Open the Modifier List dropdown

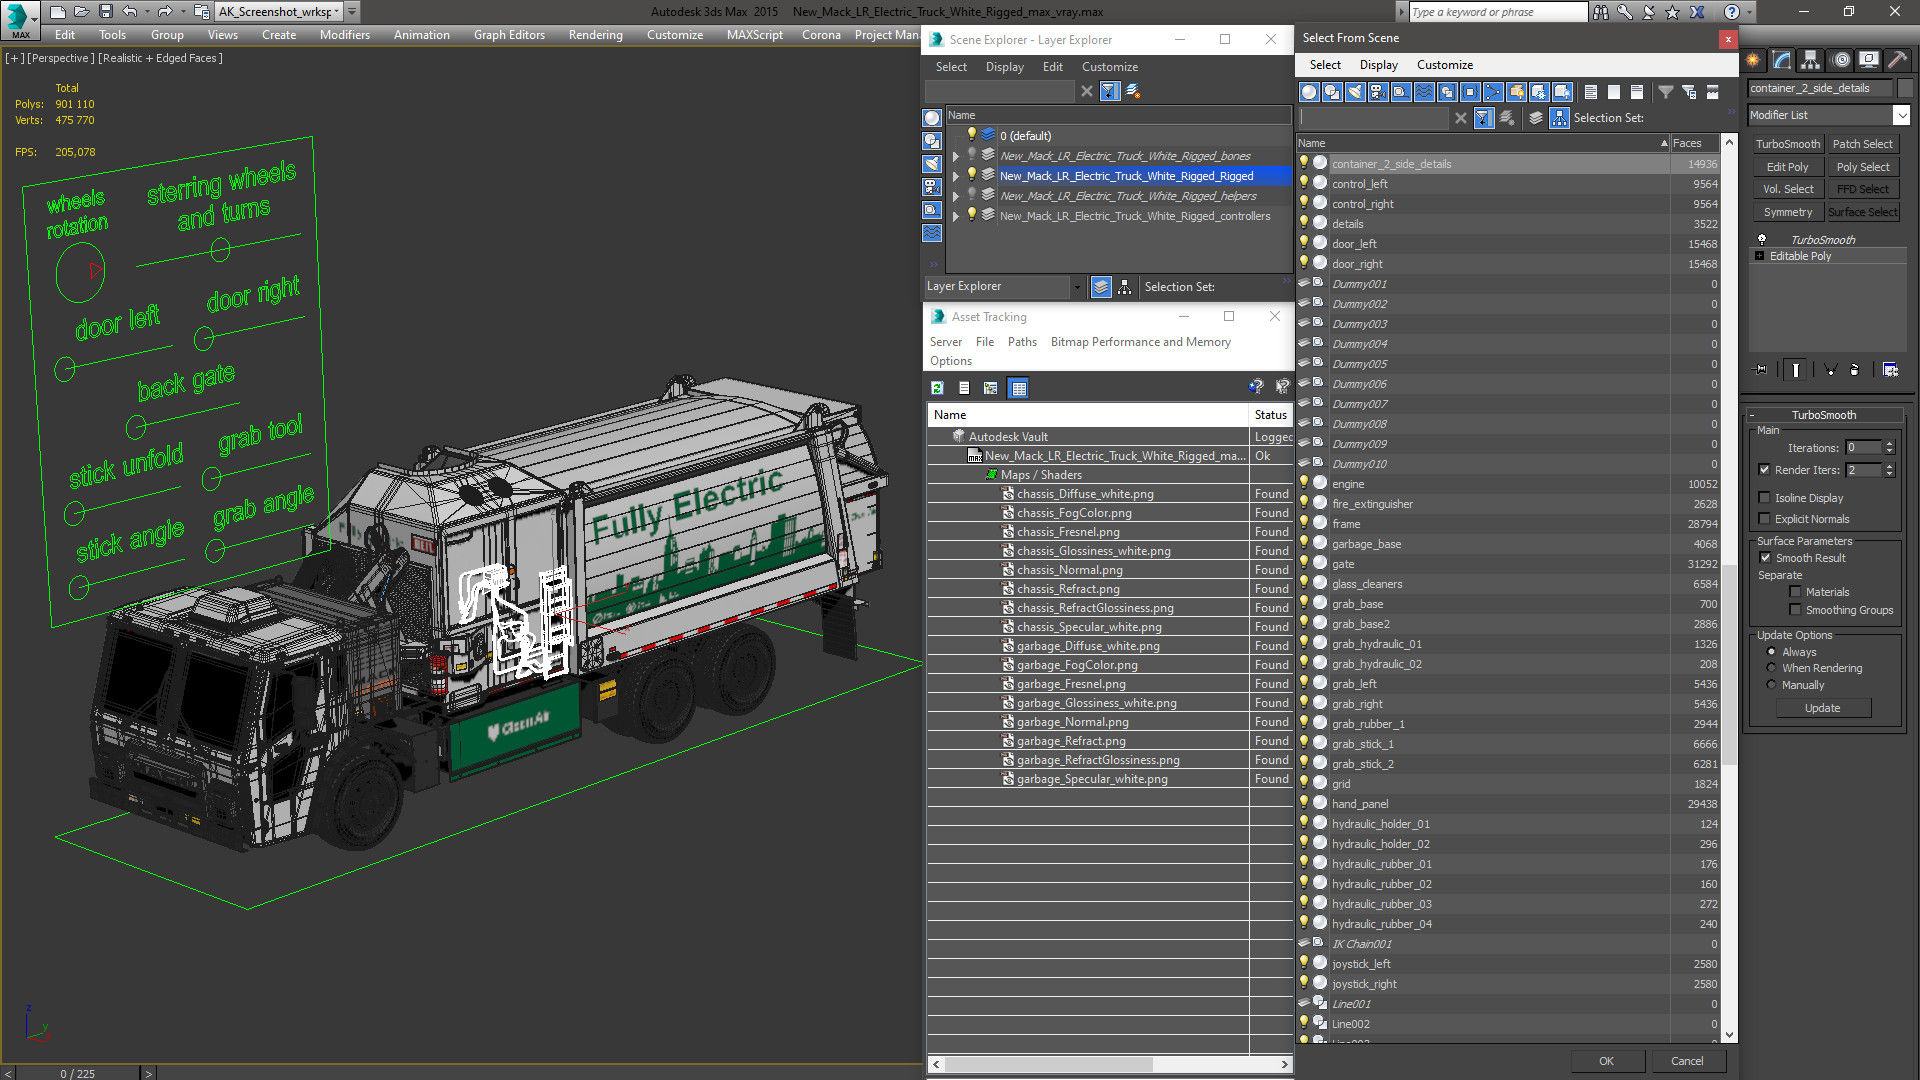(x=1901, y=115)
